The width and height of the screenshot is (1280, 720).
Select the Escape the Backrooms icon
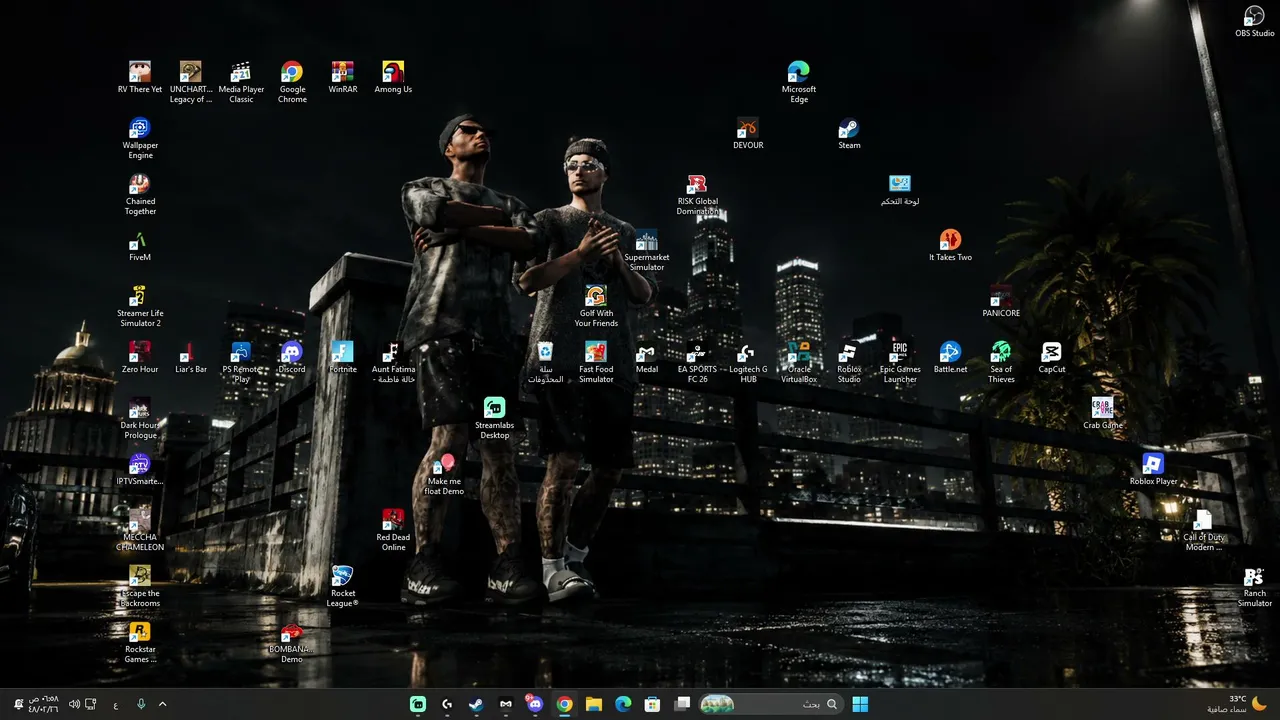(x=140, y=586)
